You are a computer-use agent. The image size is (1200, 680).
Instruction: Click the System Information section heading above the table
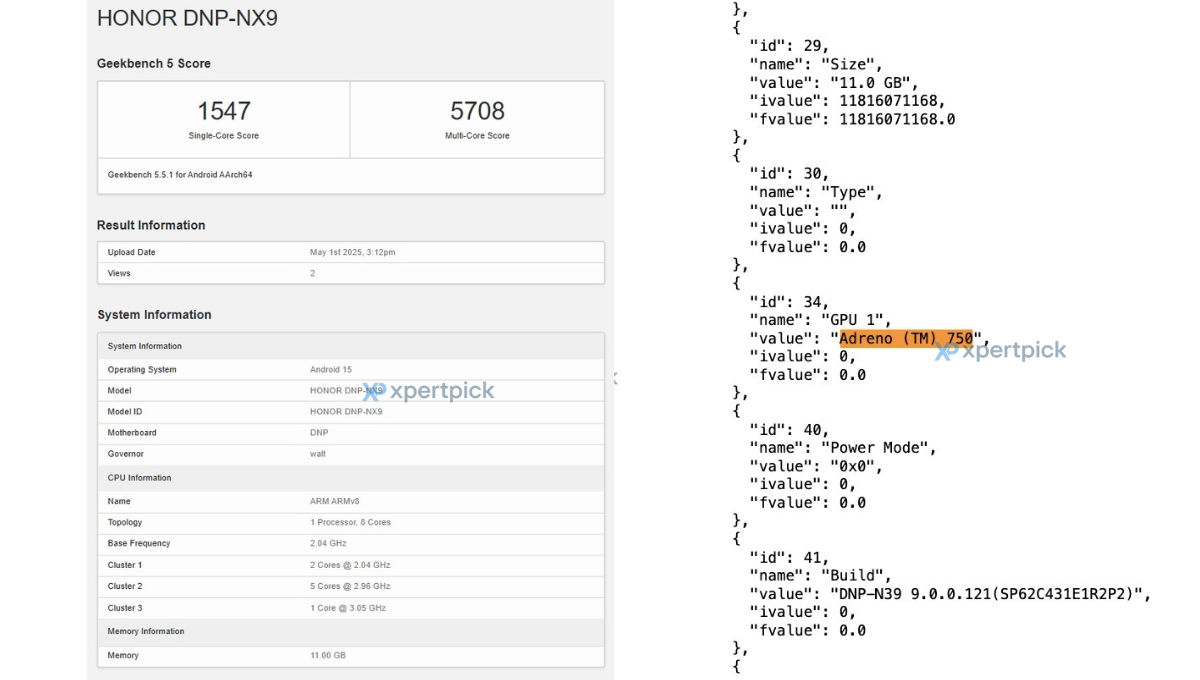[154, 315]
